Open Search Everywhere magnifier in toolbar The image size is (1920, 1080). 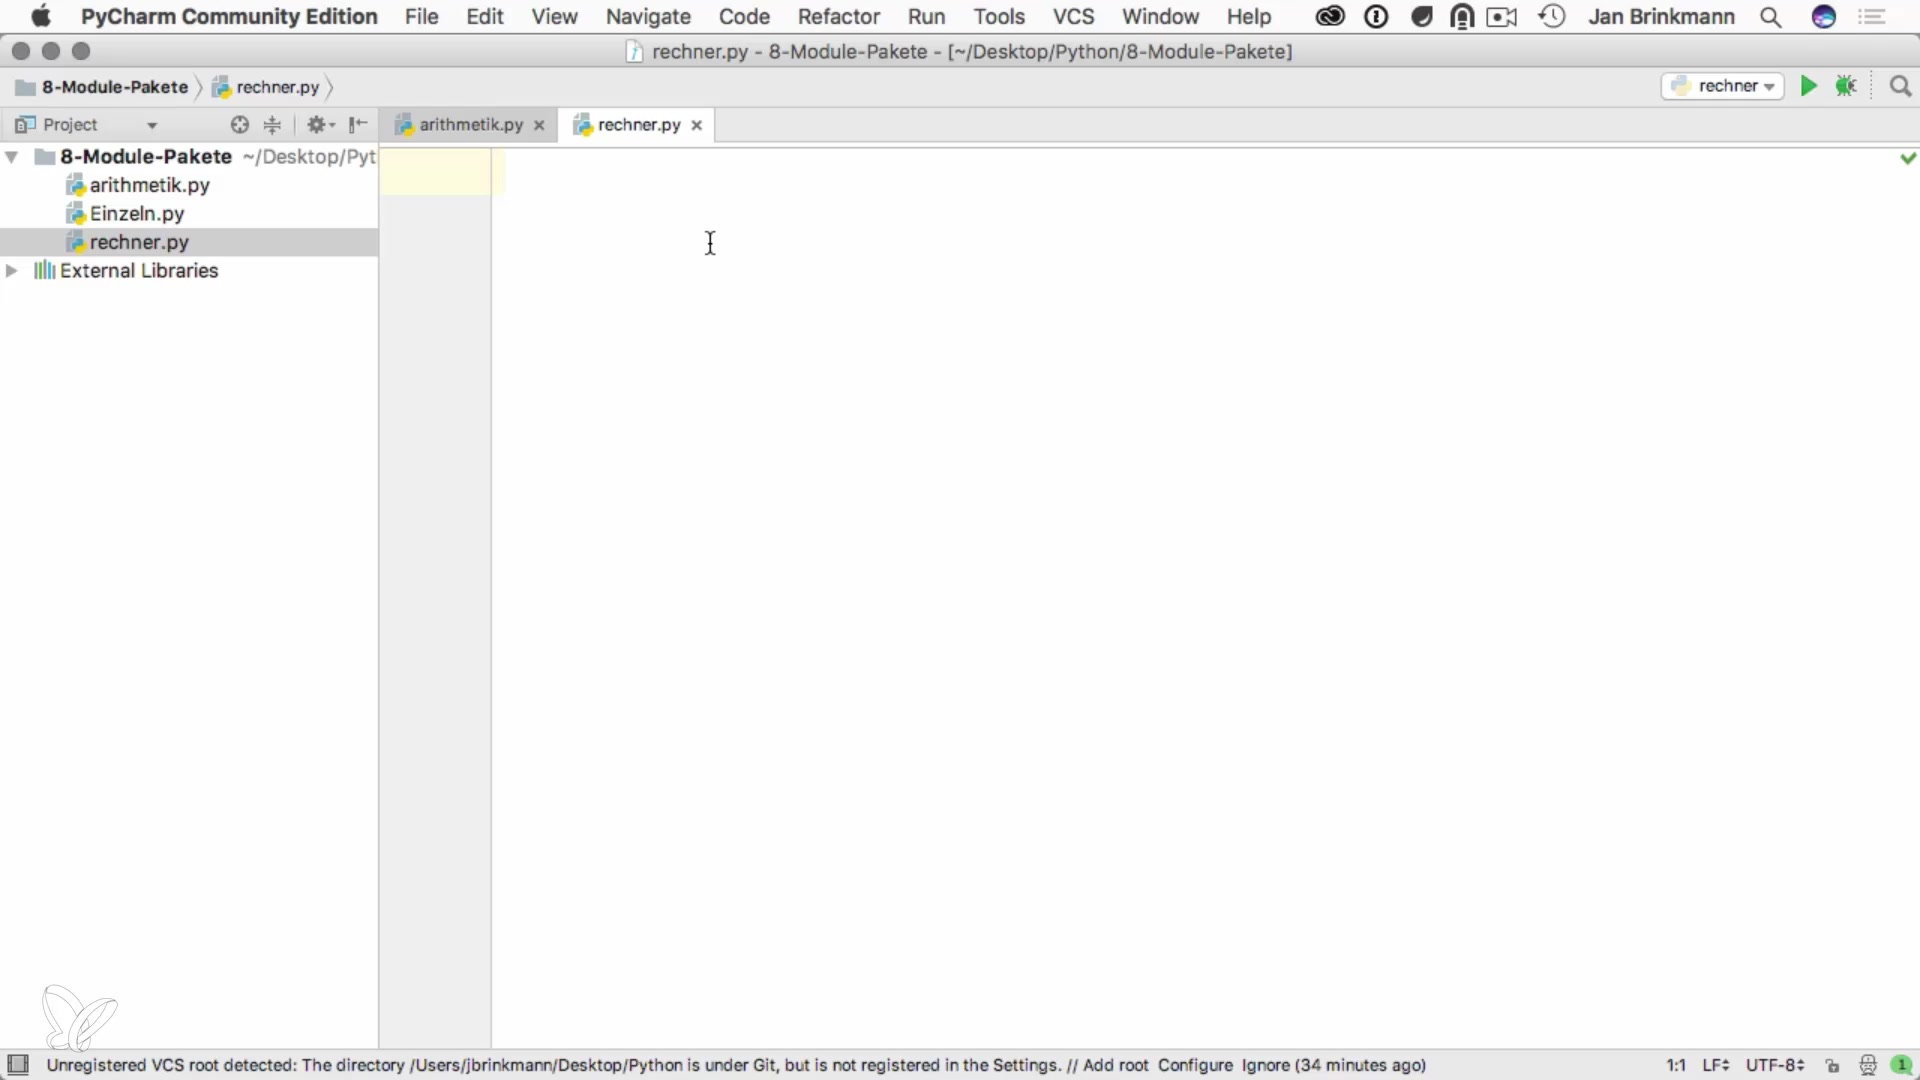click(x=1900, y=87)
